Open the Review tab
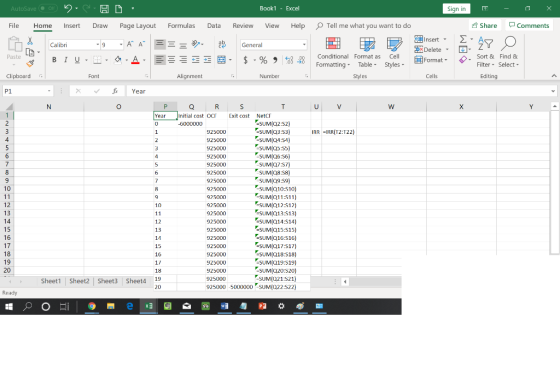The height and width of the screenshot is (376, 560). [x=243, y=26]
